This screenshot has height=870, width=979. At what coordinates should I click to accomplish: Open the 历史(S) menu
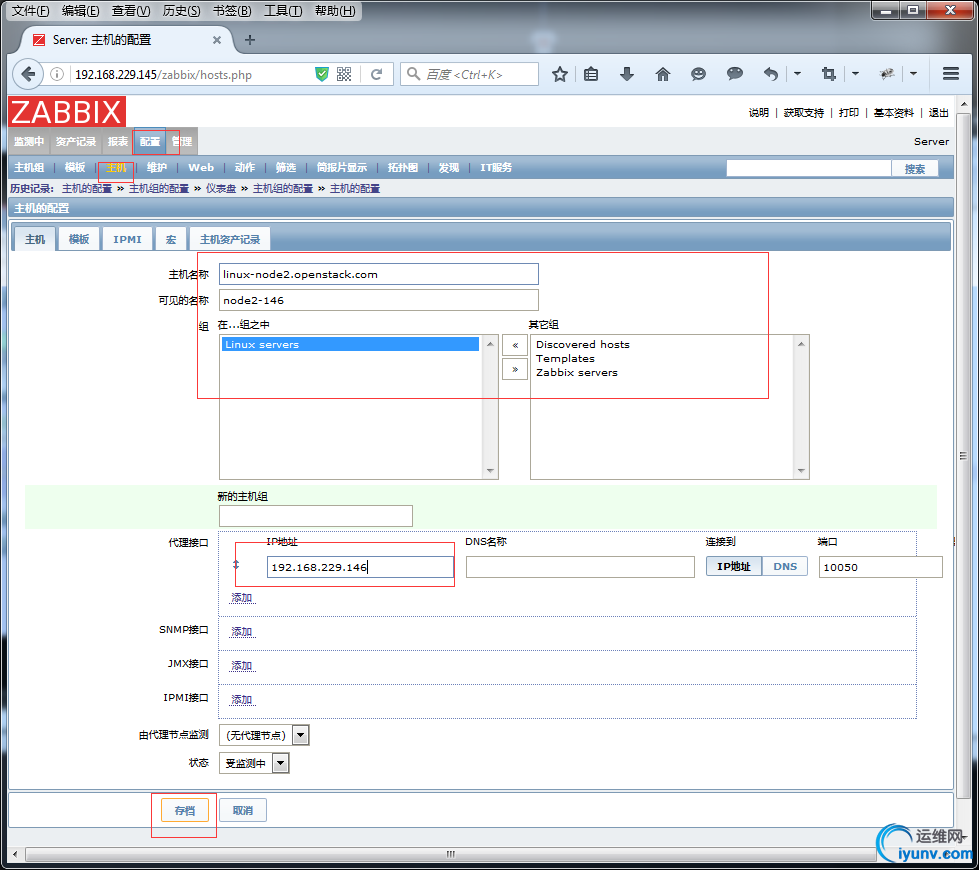(181, 11)
